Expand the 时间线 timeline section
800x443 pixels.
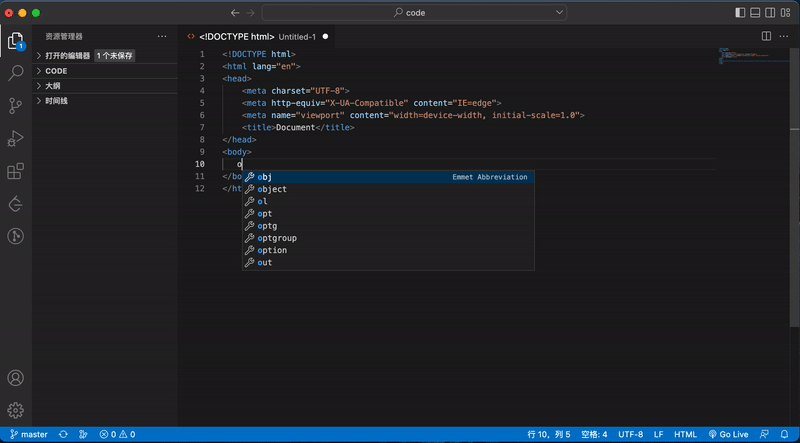click(56, 101)
